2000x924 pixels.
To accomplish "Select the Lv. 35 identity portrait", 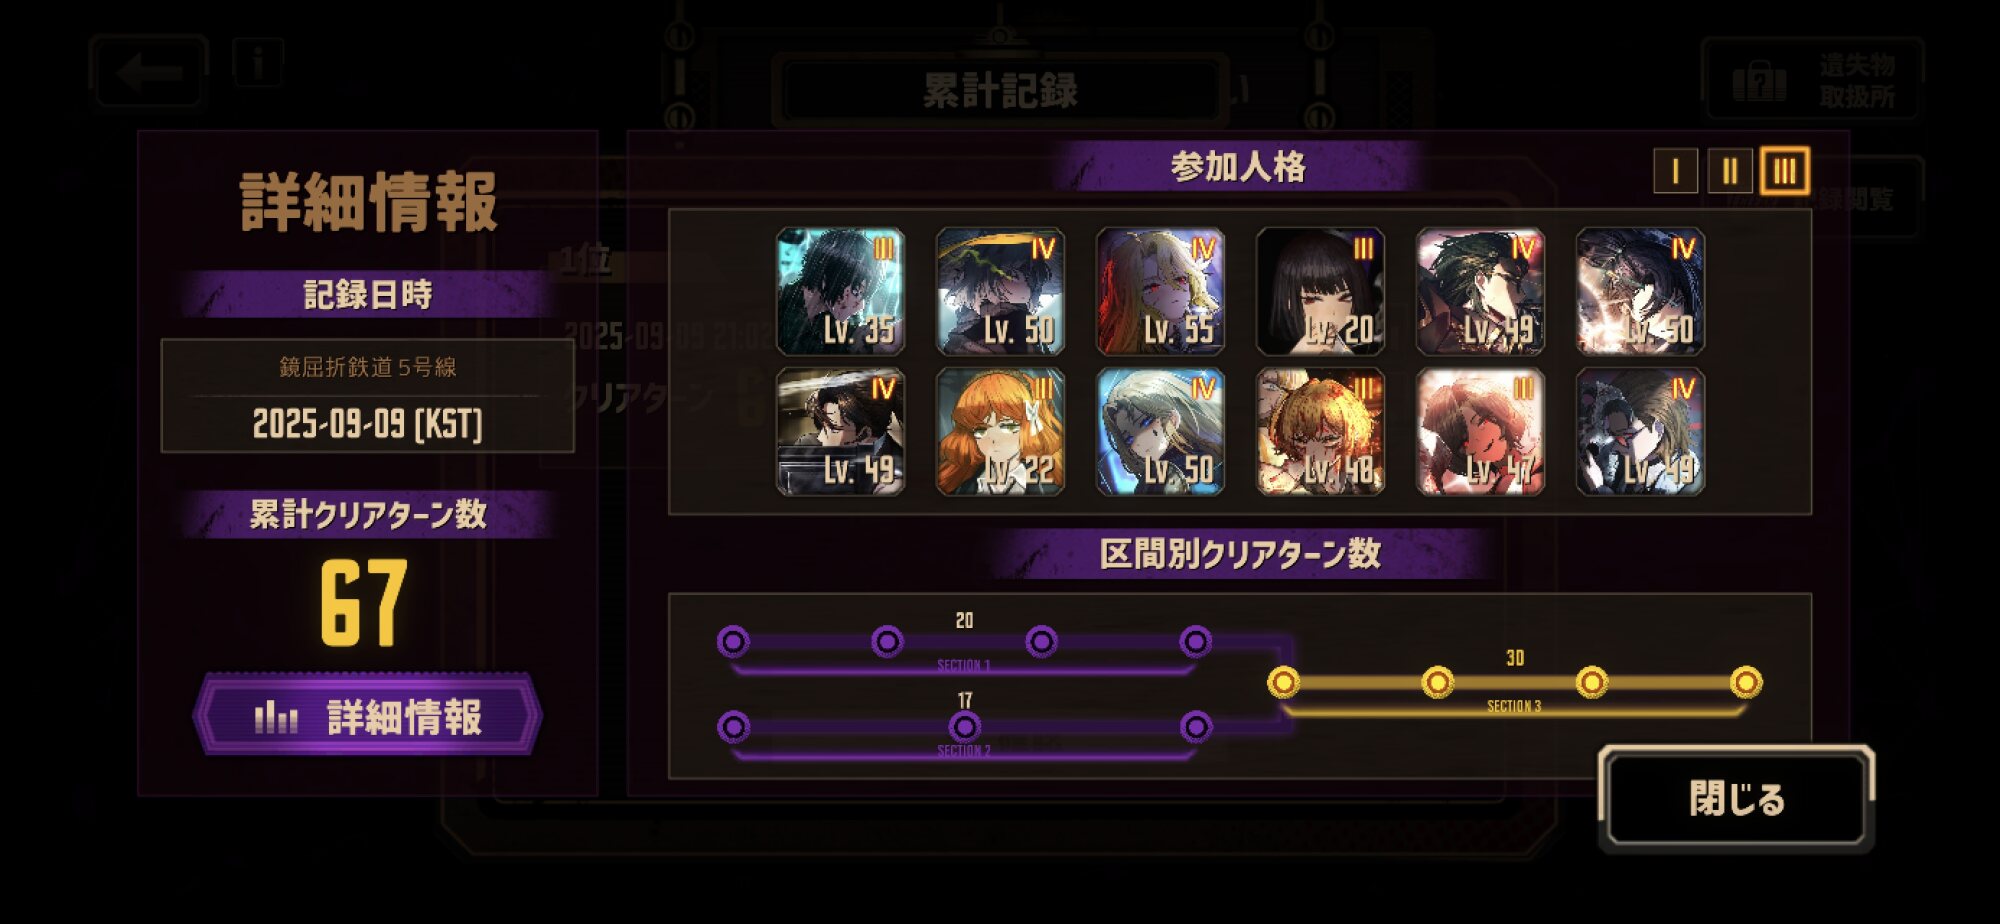I will pyautogui.click(x=841, y=291).
